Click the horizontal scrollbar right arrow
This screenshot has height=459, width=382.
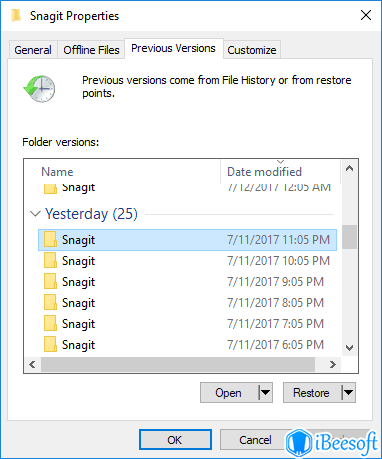pyautogui.click(x=332, y=364)
